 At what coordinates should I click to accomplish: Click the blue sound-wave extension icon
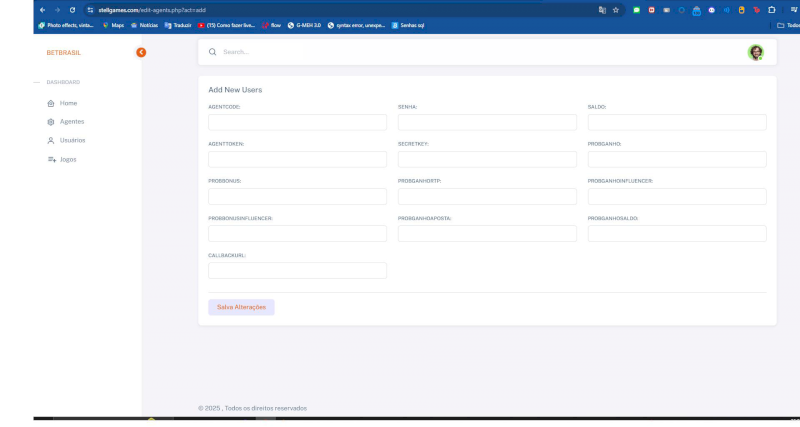coord(727,10)
